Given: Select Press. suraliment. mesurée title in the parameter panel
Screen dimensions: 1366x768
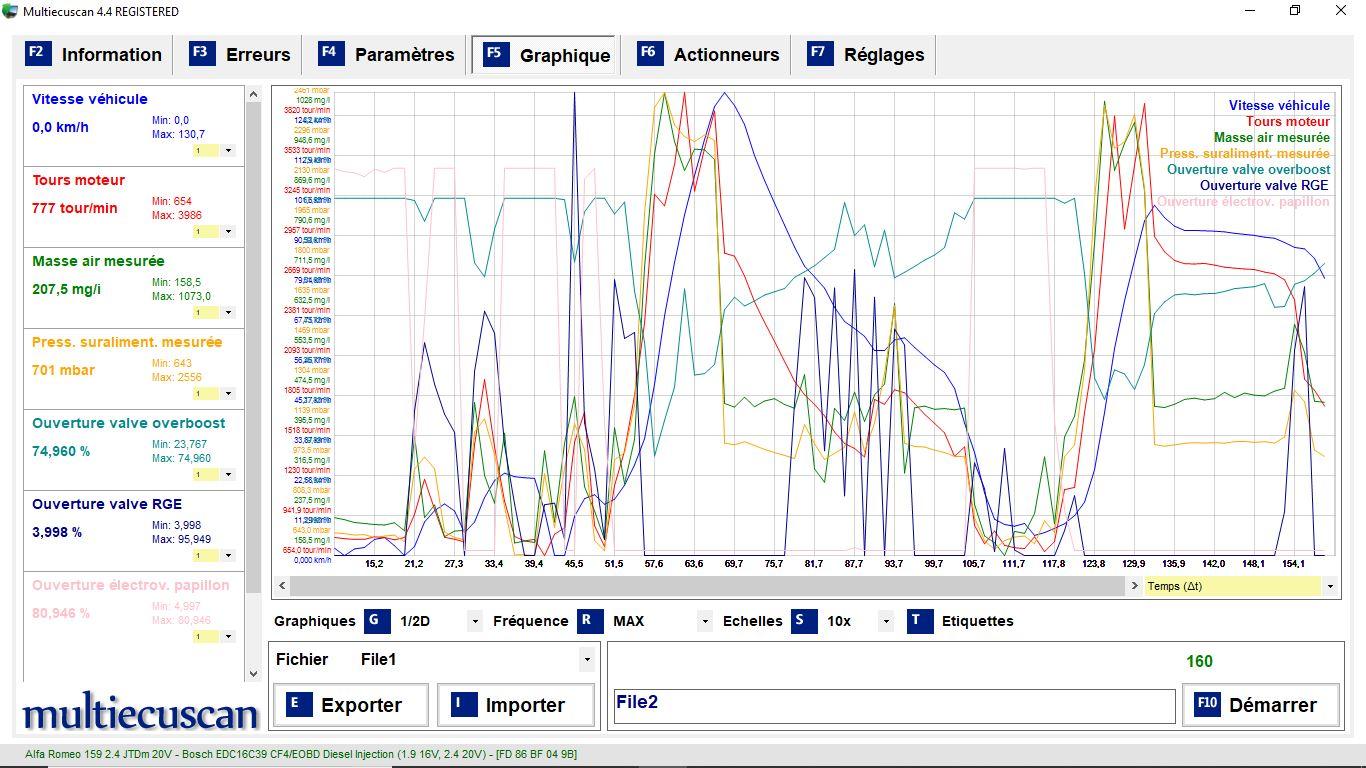Looking at the screenshot, I should click(127, 342).
